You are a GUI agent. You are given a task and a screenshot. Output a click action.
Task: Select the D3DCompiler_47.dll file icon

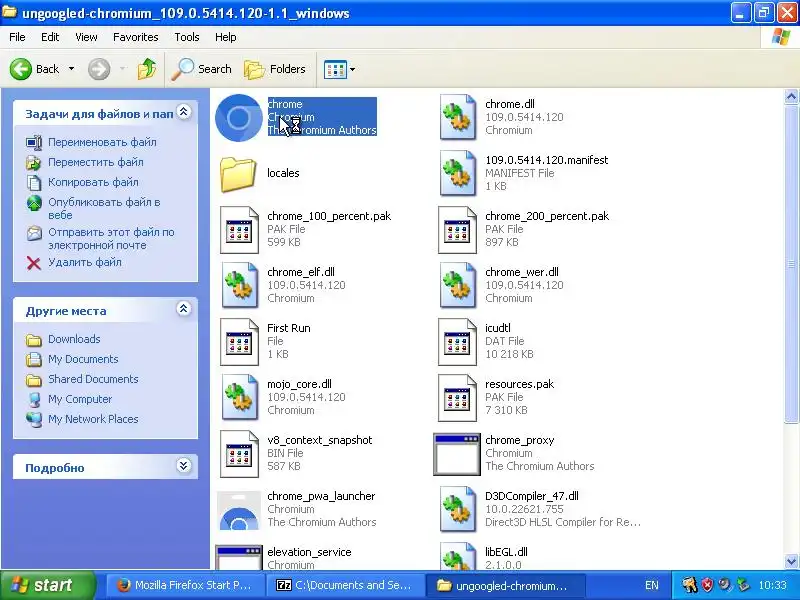click(458, 509)
